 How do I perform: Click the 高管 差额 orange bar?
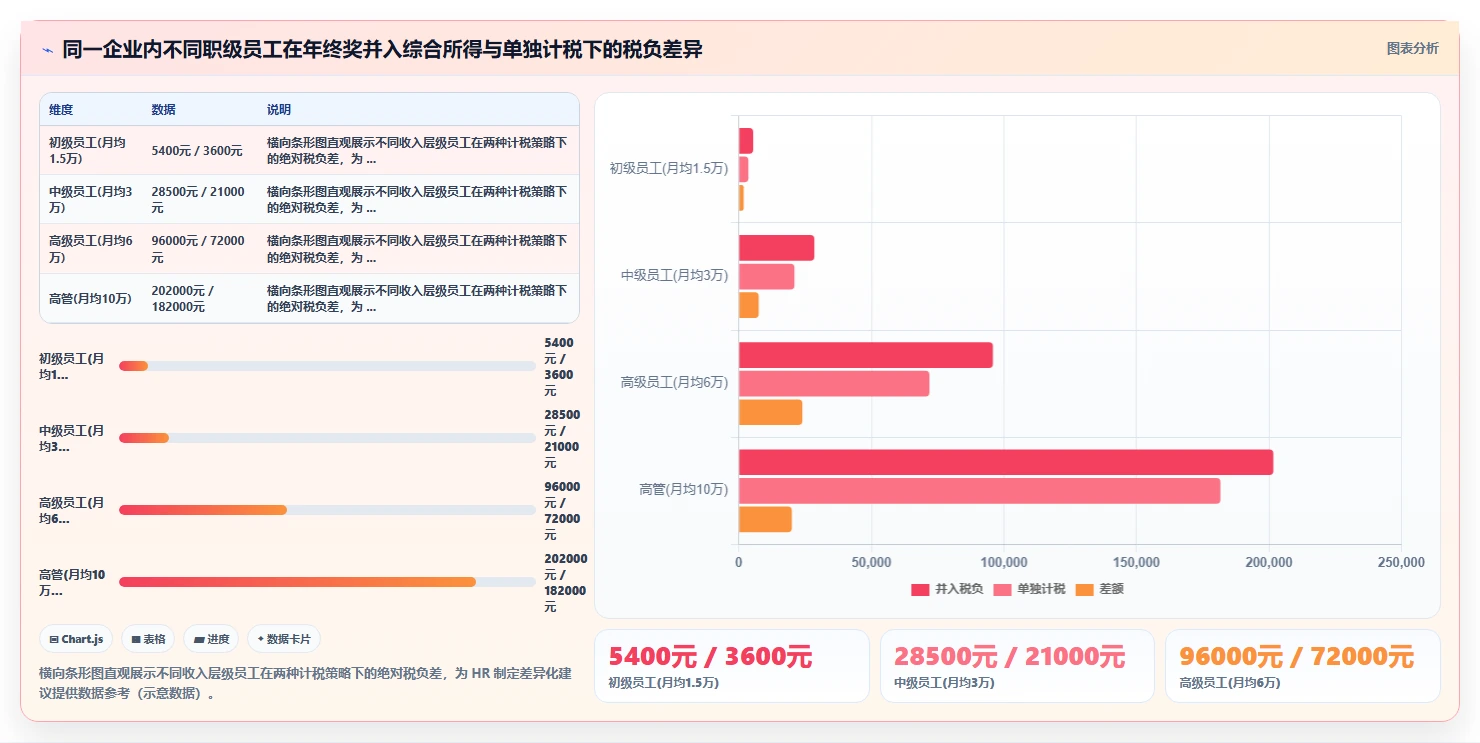click(x=765, y=519)
